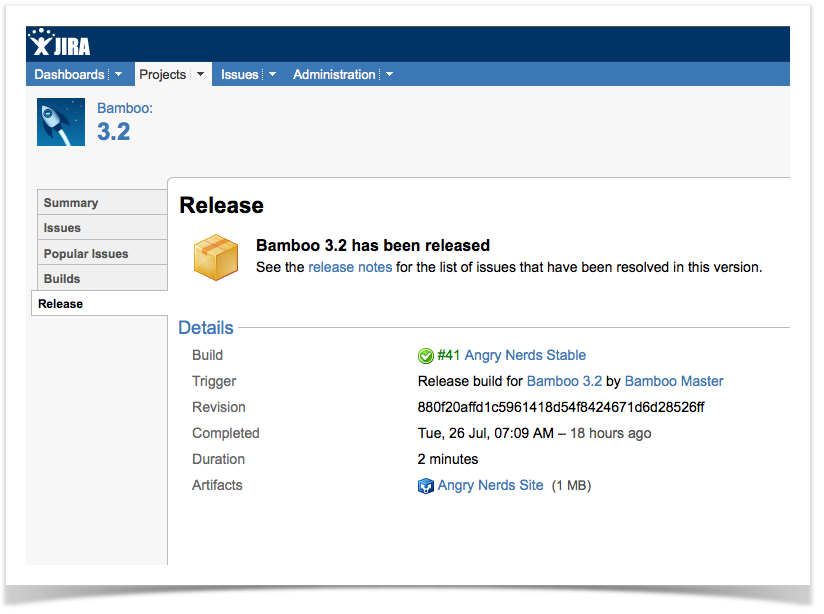Select Administration in the top navigation

coord(334,75)
